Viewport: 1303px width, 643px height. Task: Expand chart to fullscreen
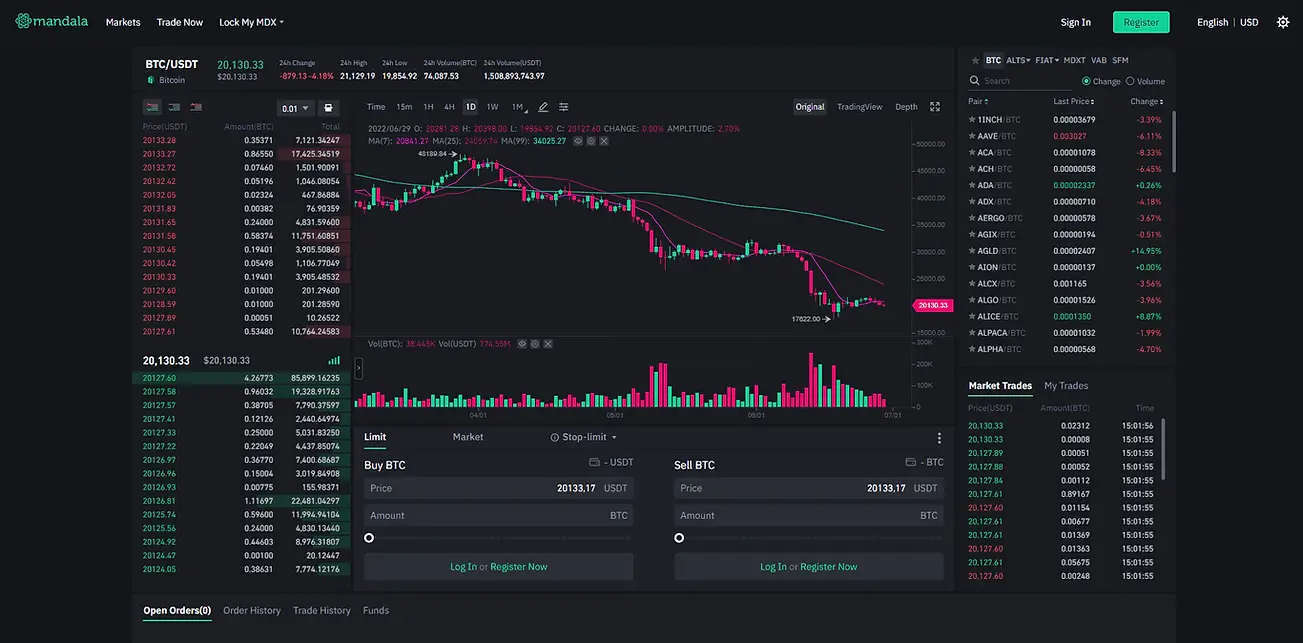[935, 107]
